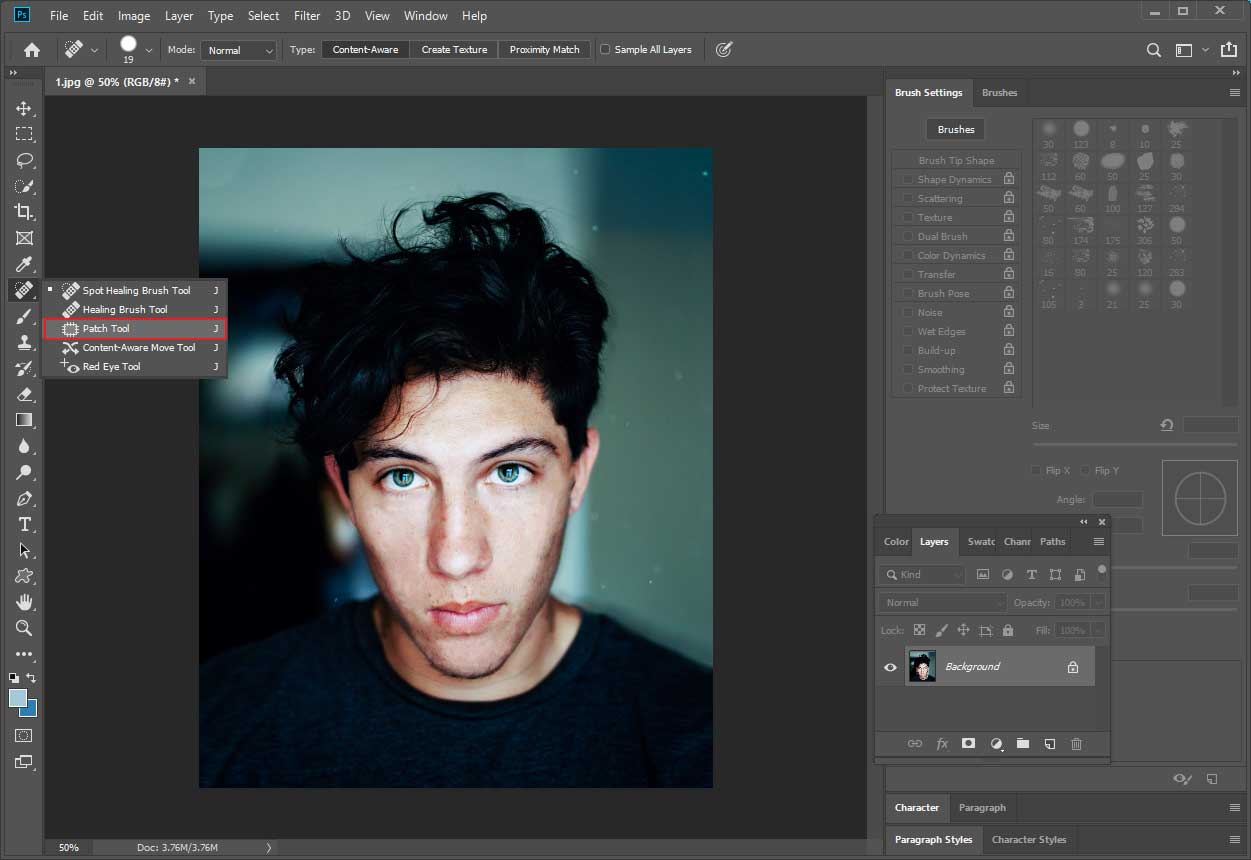Open the layer blending mode dropdown
This screenshot has height=860, width=1251.
point(941,602)
